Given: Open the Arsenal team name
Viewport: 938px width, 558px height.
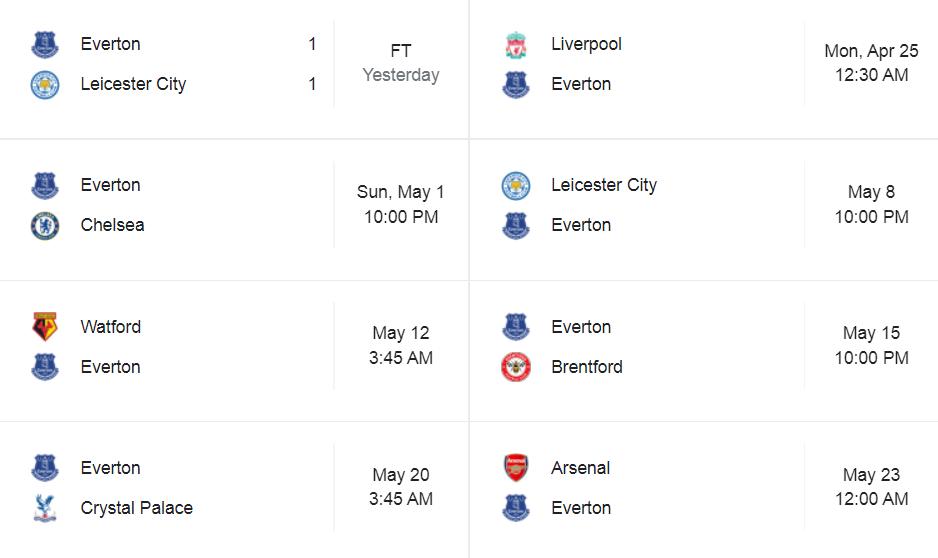Looking at the screenshot, I should (x=580, y=468).
